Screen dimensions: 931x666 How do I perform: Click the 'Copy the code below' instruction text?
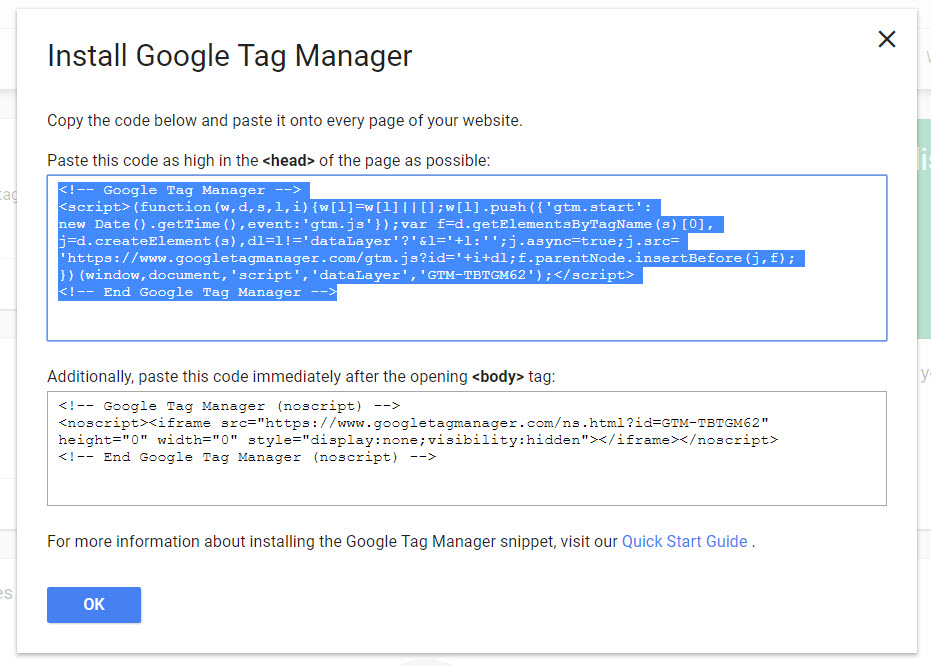pyautogui.click(x=284, y=121)
